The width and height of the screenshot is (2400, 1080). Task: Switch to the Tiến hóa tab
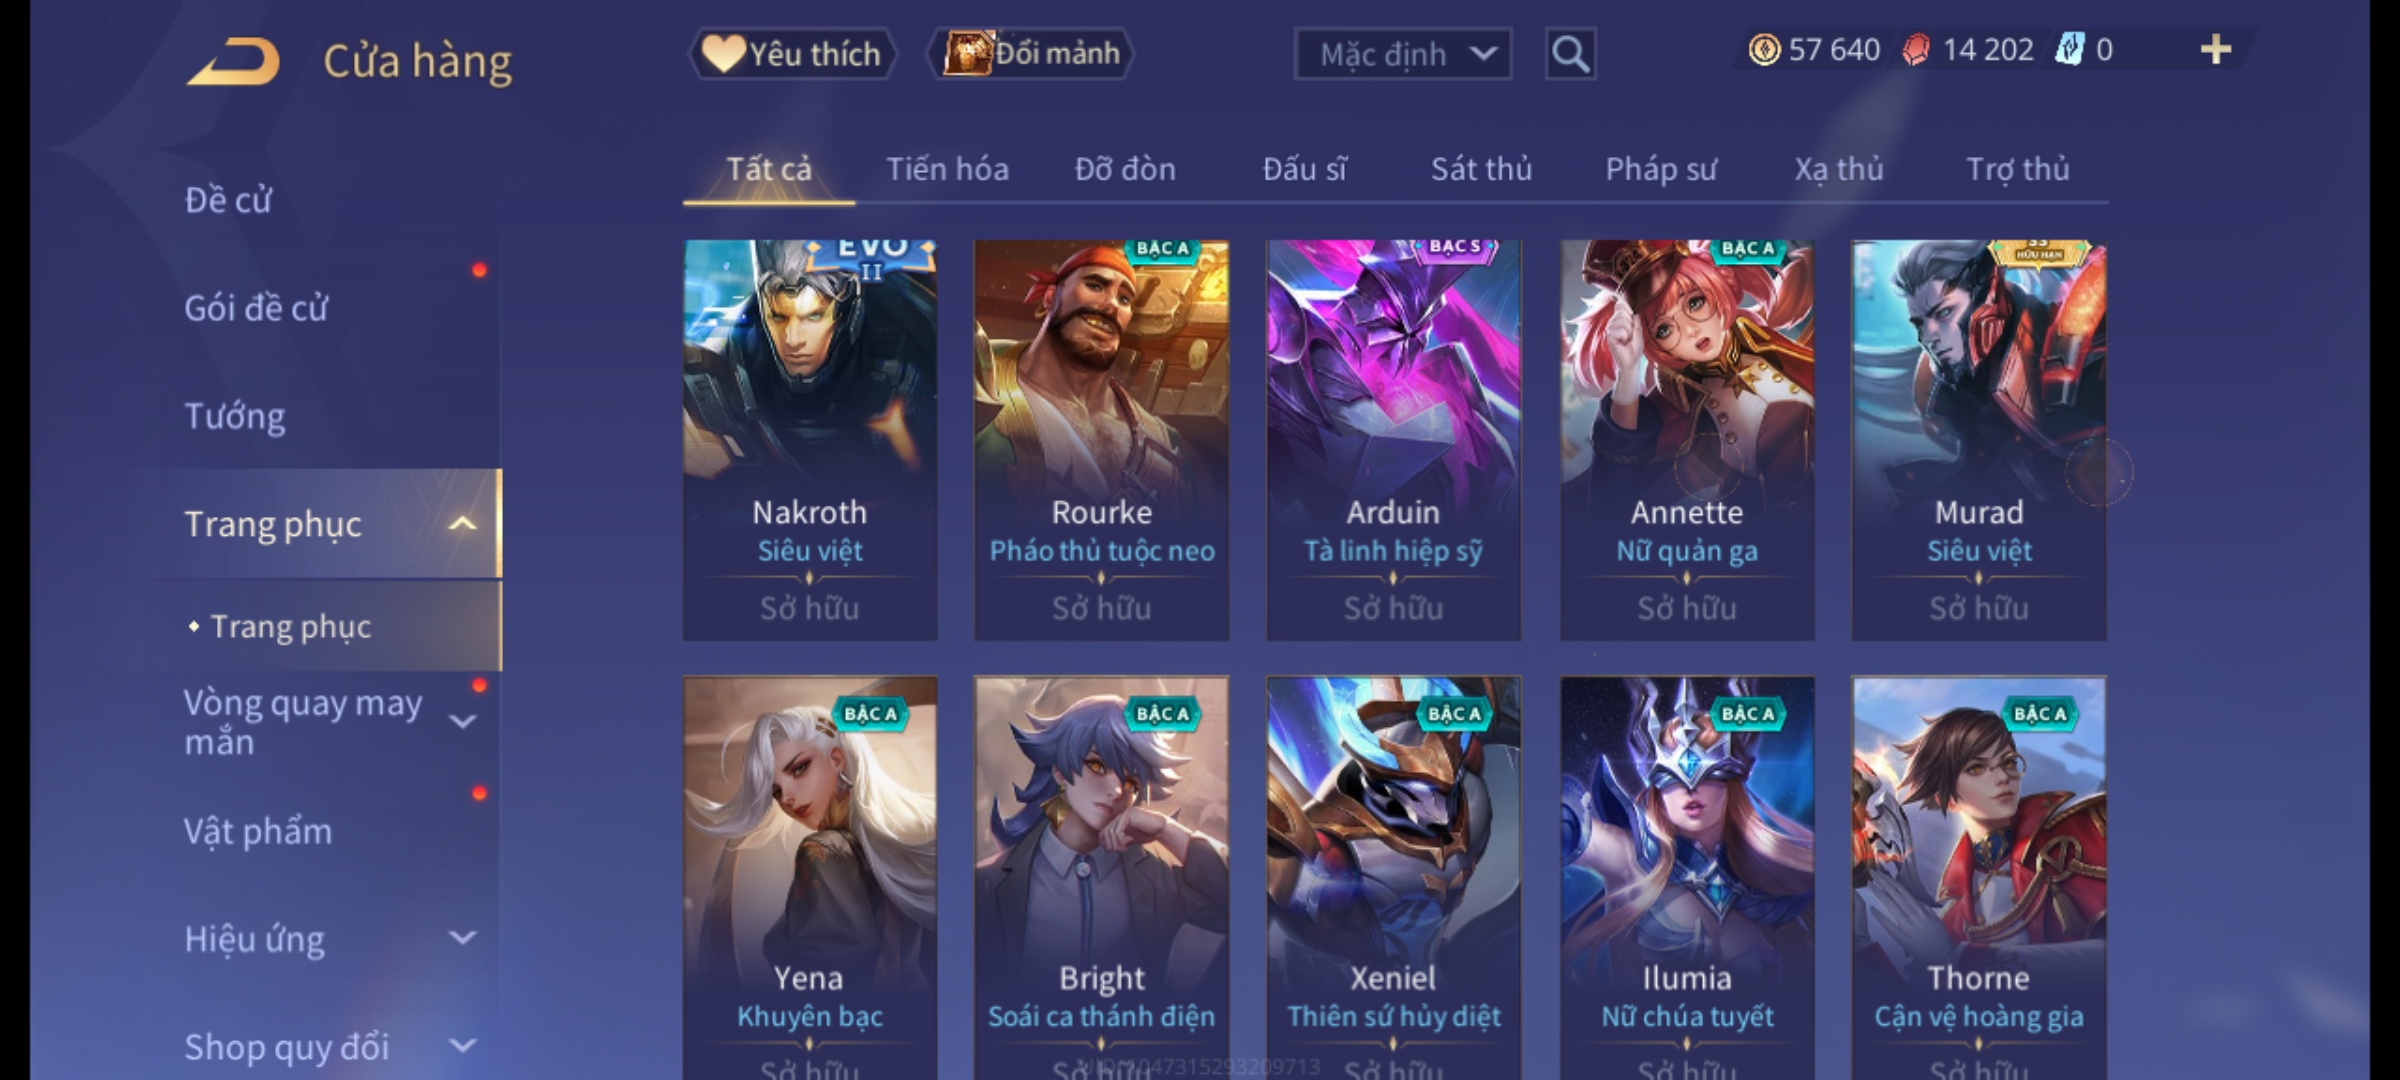[x=947, y=169]
